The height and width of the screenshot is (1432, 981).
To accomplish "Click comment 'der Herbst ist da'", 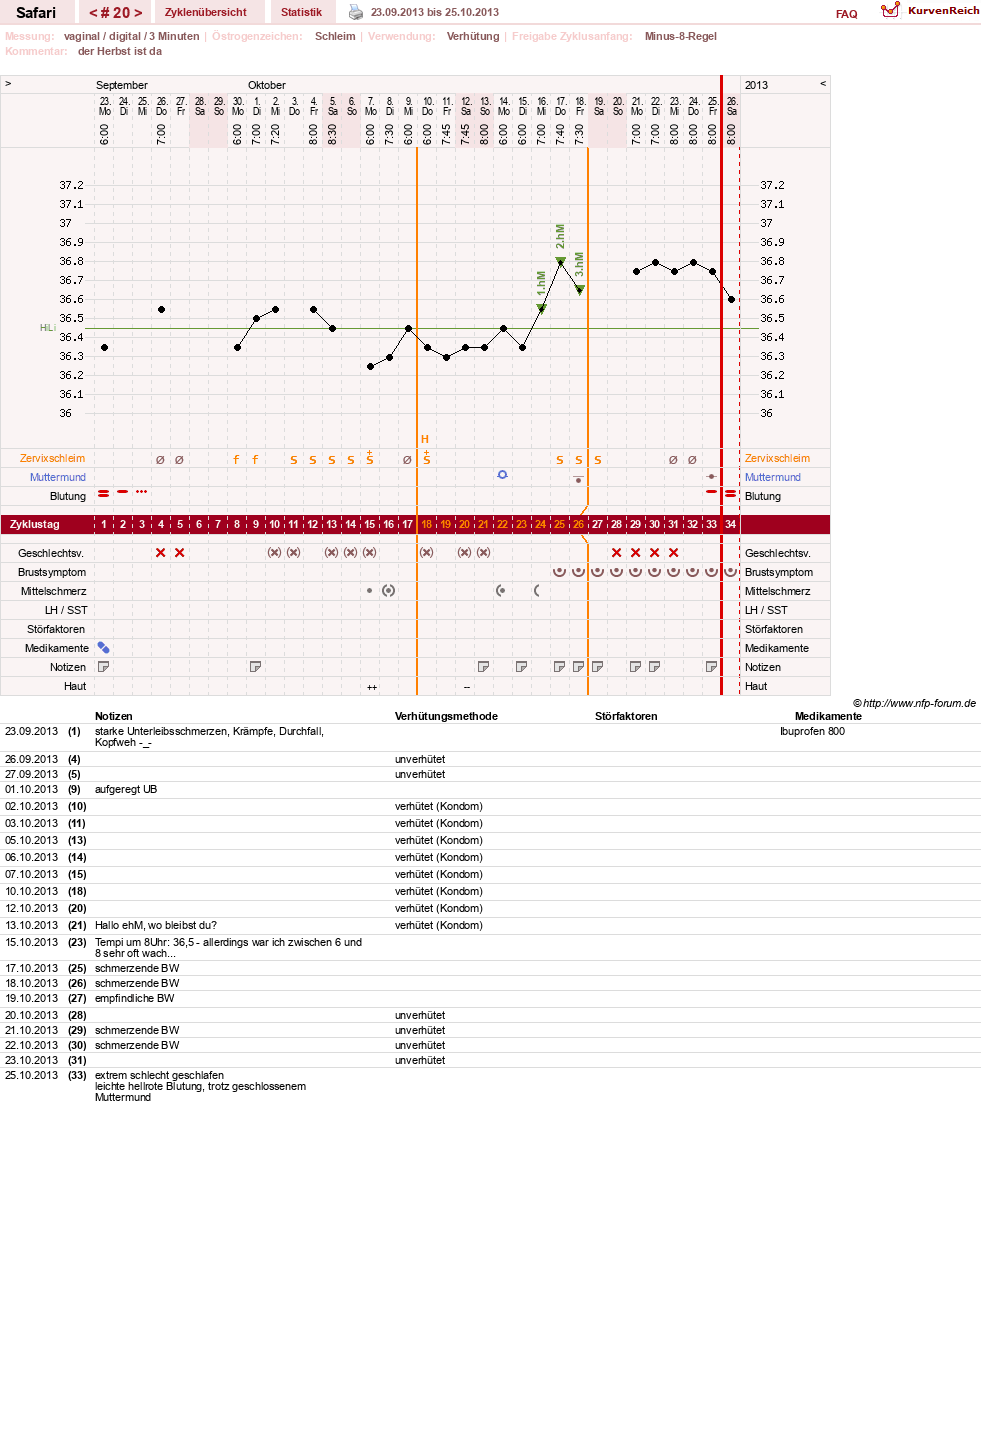I will coord(120,51).
